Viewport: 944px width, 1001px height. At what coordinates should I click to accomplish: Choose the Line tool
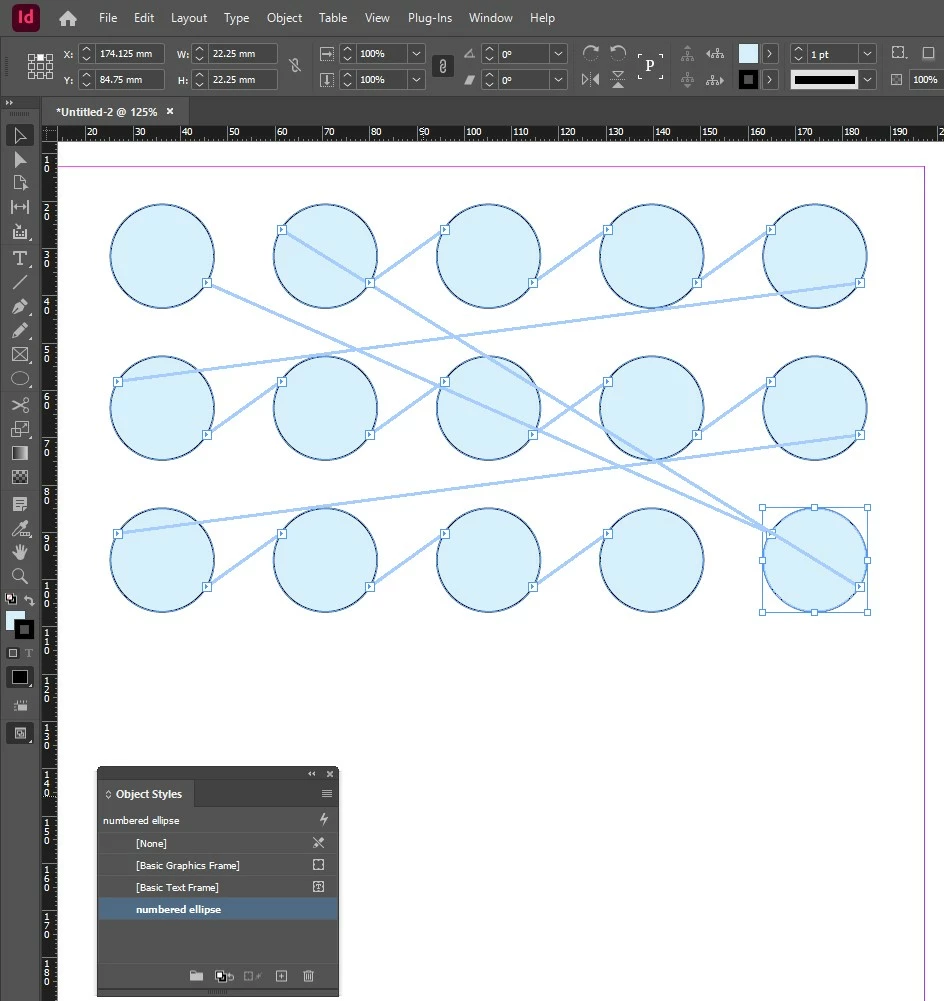point(20,282)
